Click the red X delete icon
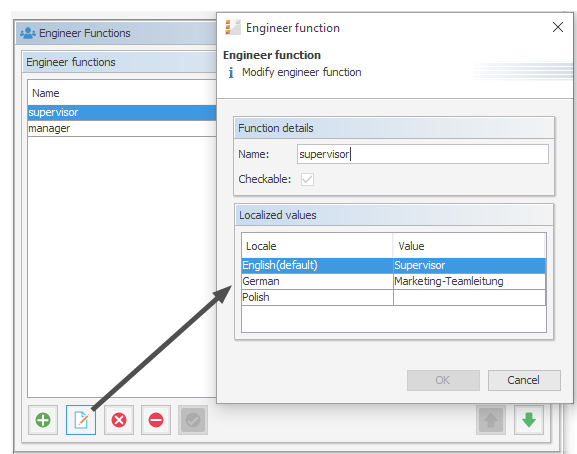577x454 pixels. coord(119,420)
